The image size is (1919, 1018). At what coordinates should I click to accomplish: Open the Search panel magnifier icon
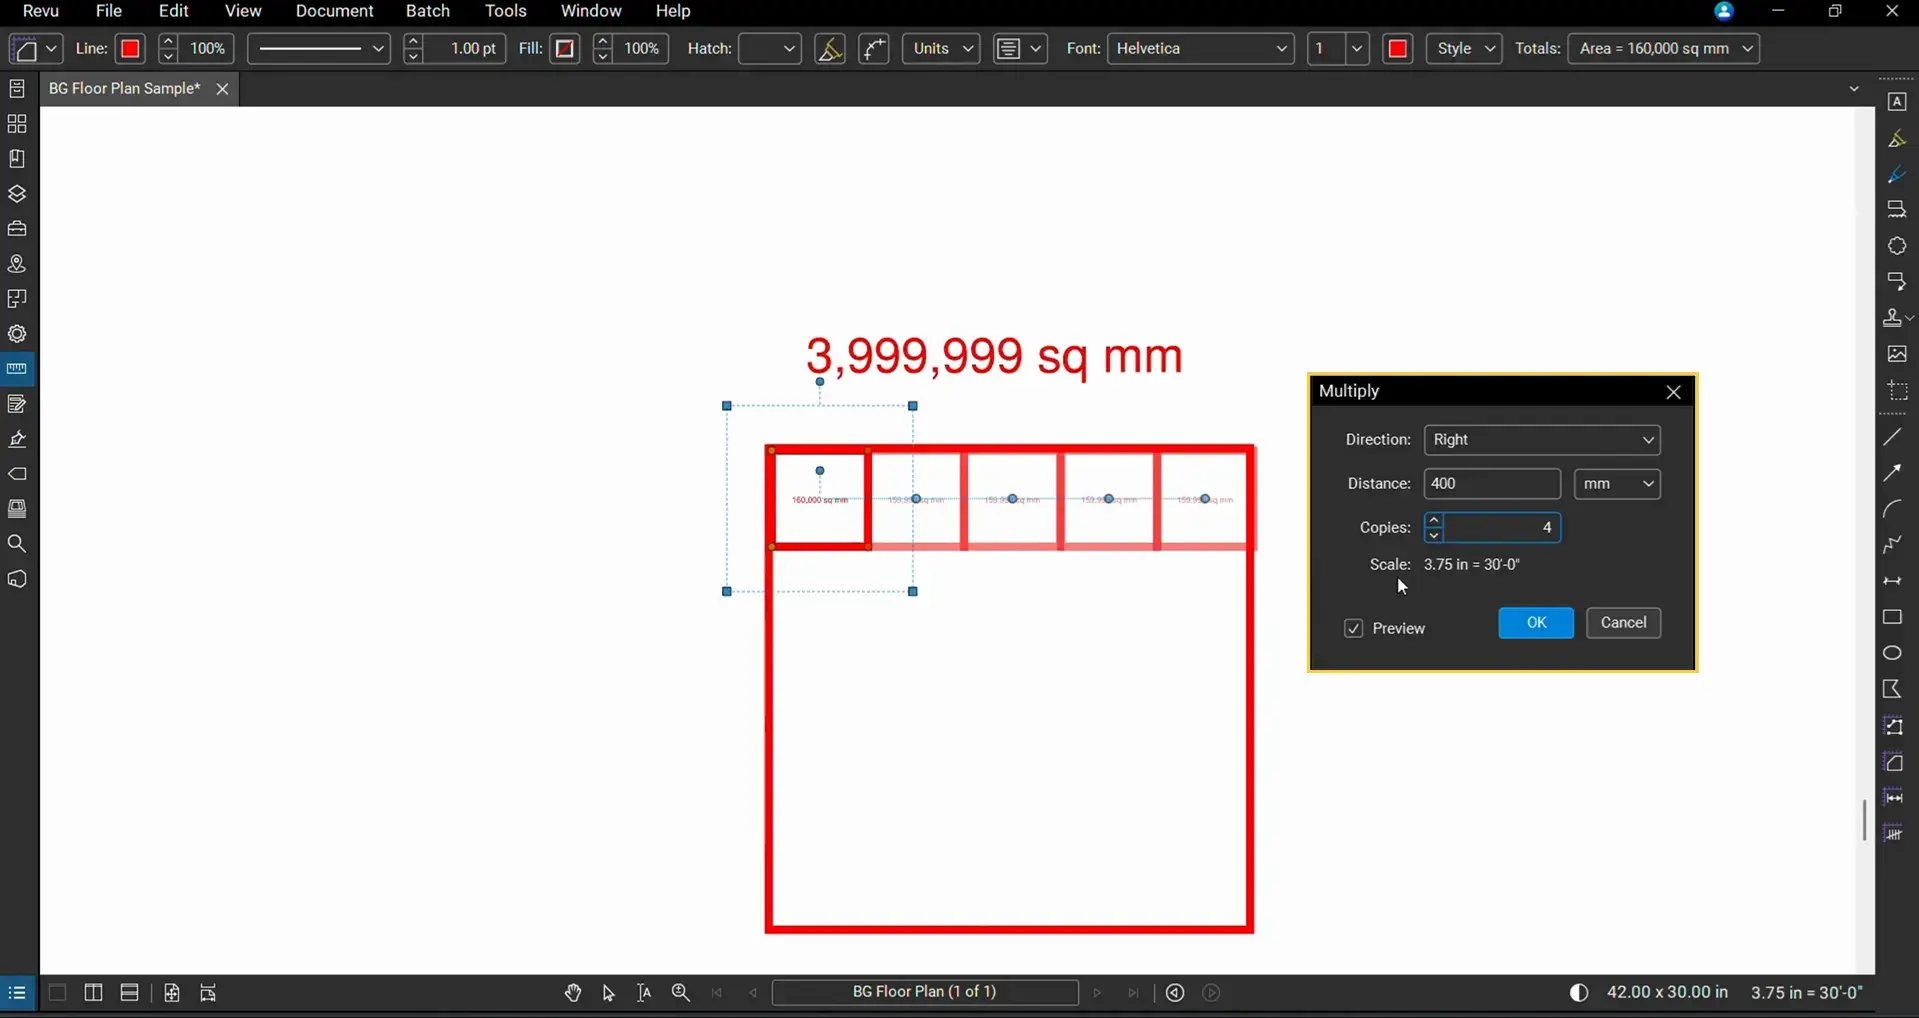pyautogui.click(x=17, y=544)
